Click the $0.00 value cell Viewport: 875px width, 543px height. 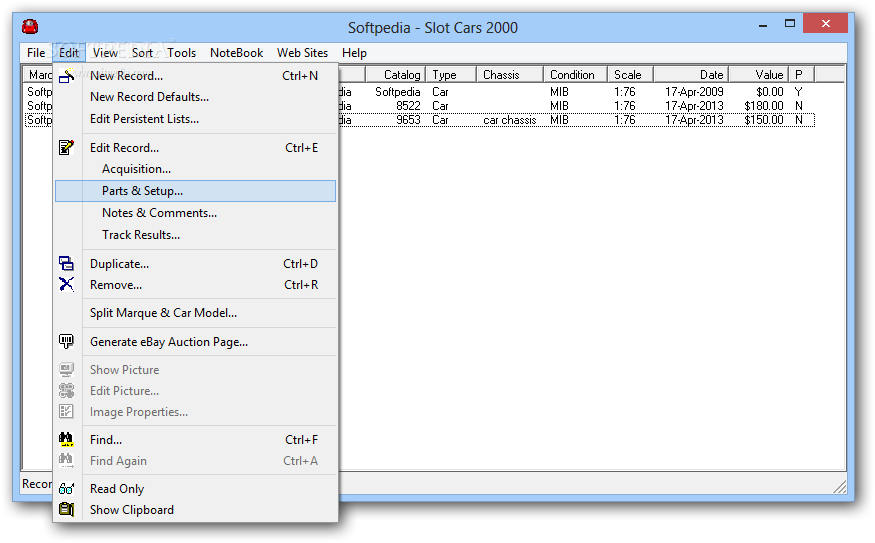tap(770, 92)
